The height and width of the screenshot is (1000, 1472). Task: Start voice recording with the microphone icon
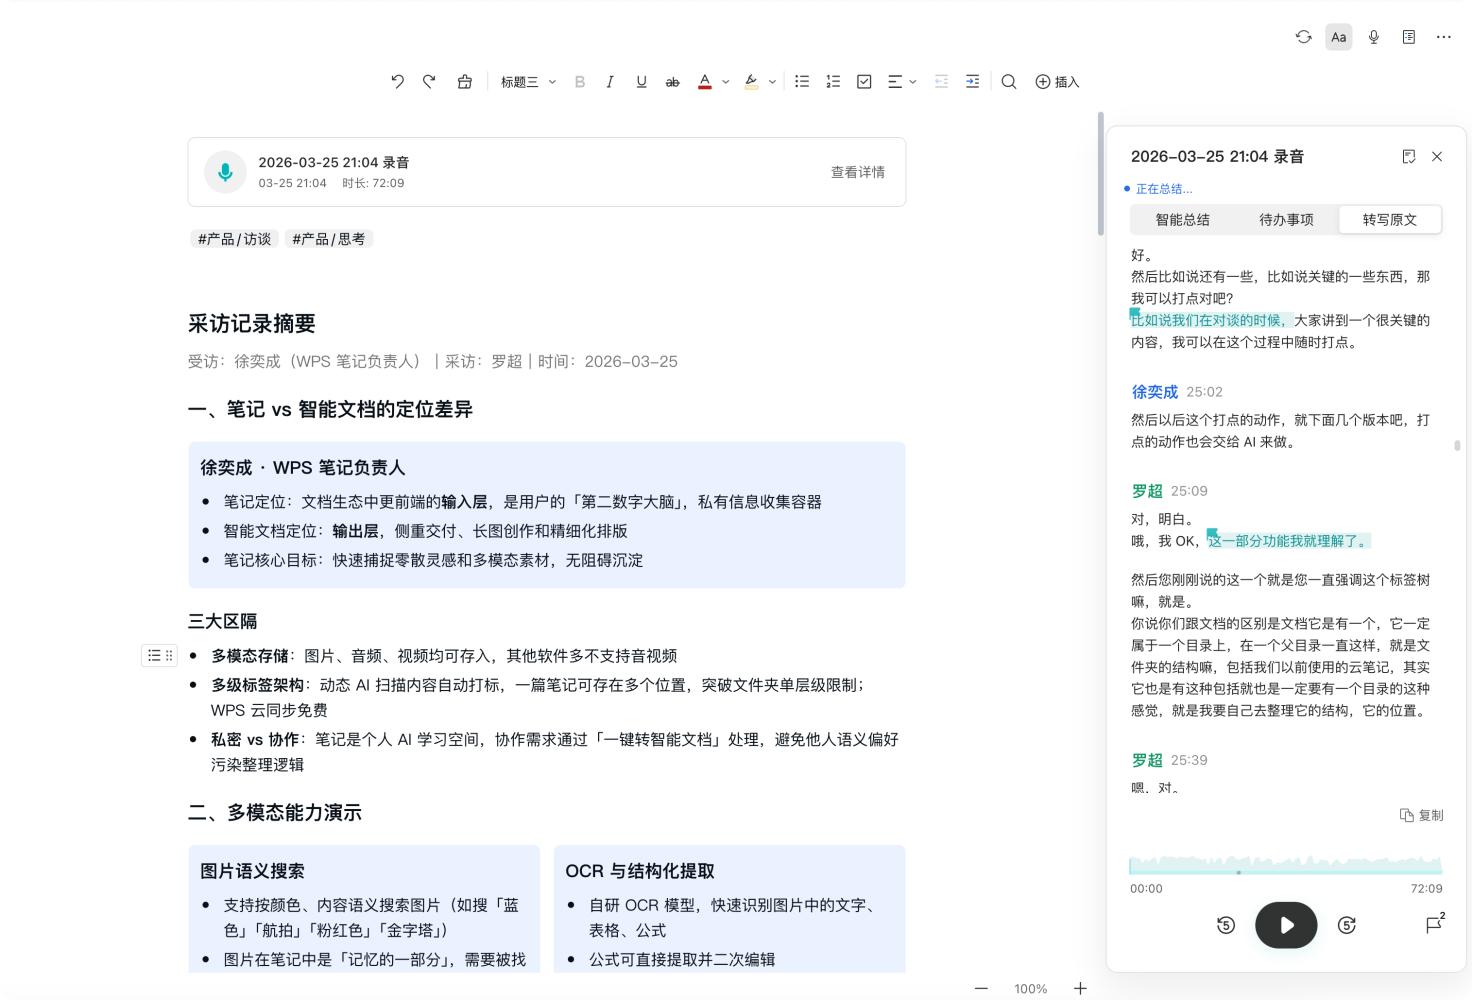coord(1373,37)
